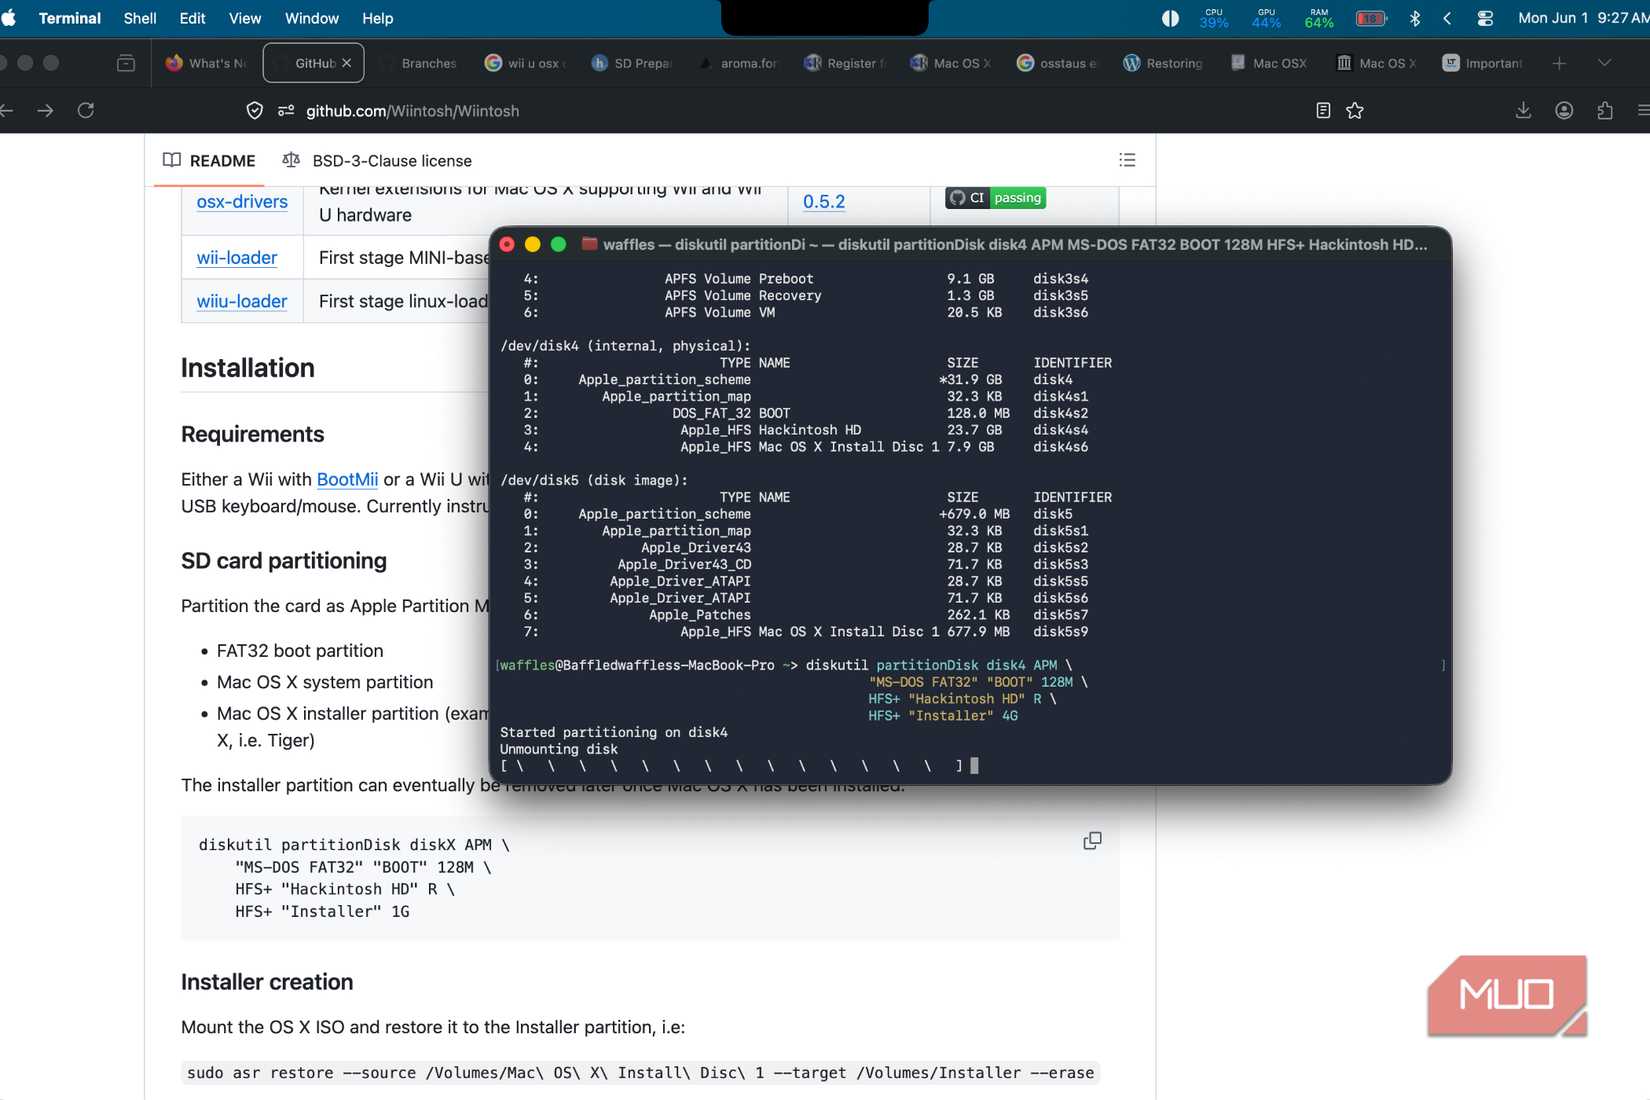Bookmark this page with the star icon
The image size is (1650, 1100).
pos(1355,111)
